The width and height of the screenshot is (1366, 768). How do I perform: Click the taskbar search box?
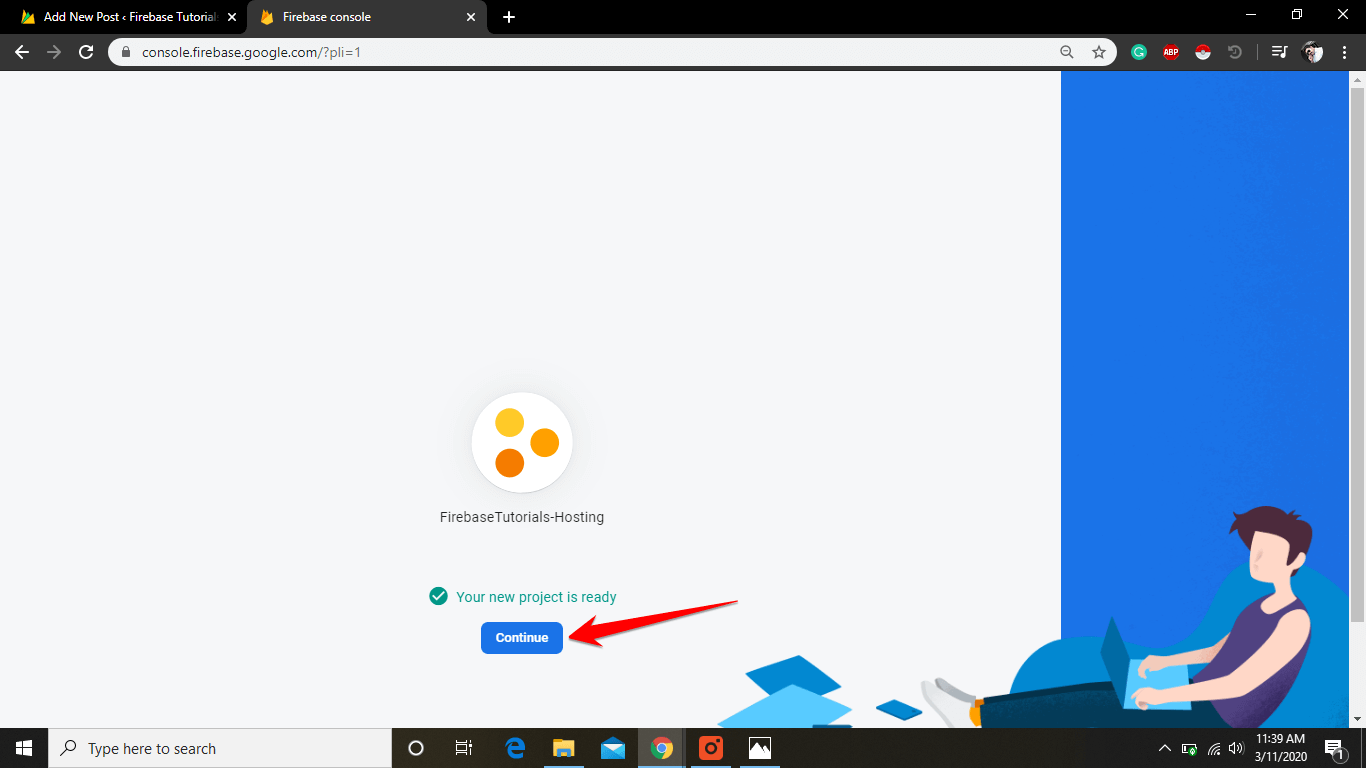[x=220, y=748]
